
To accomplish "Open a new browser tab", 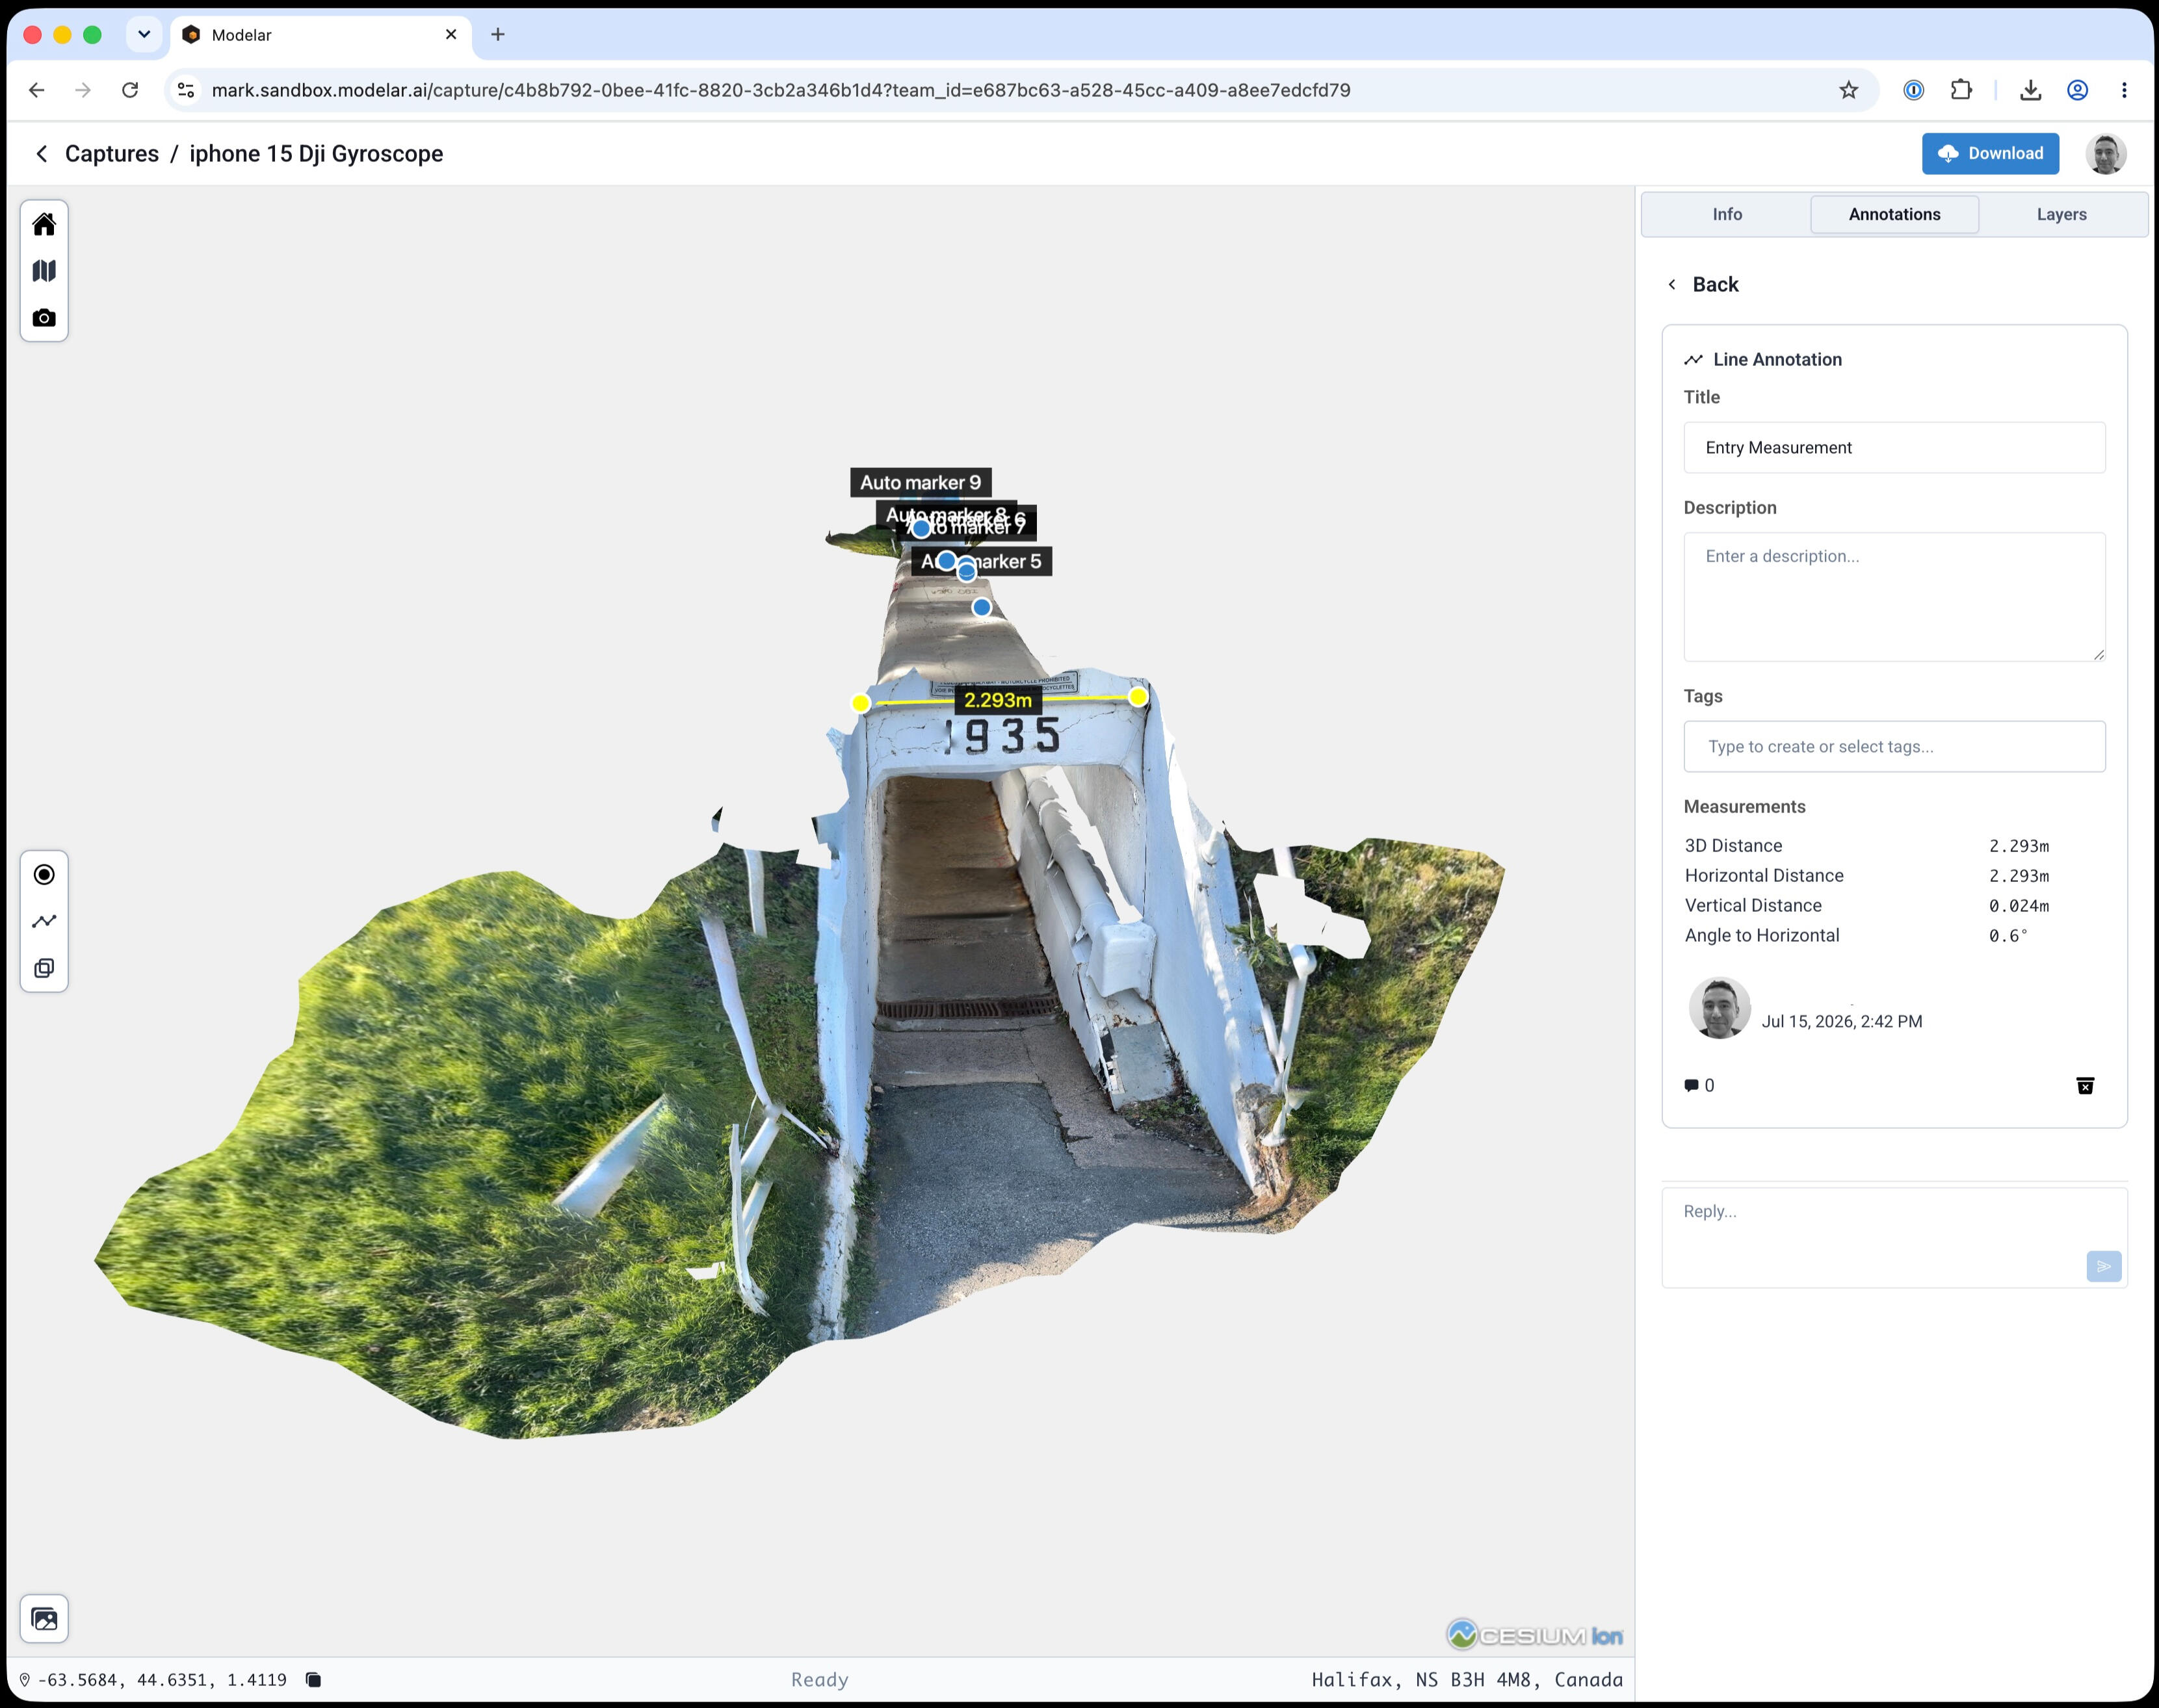I will coord(498,35).
